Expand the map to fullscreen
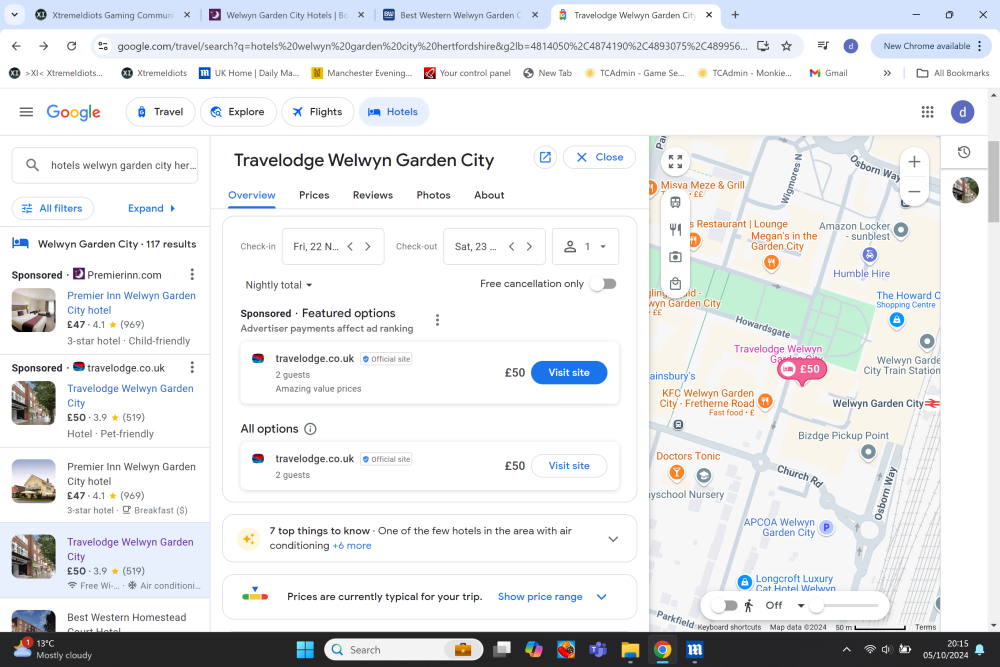Screen dimensions: 1000x667 coord(675,160)
